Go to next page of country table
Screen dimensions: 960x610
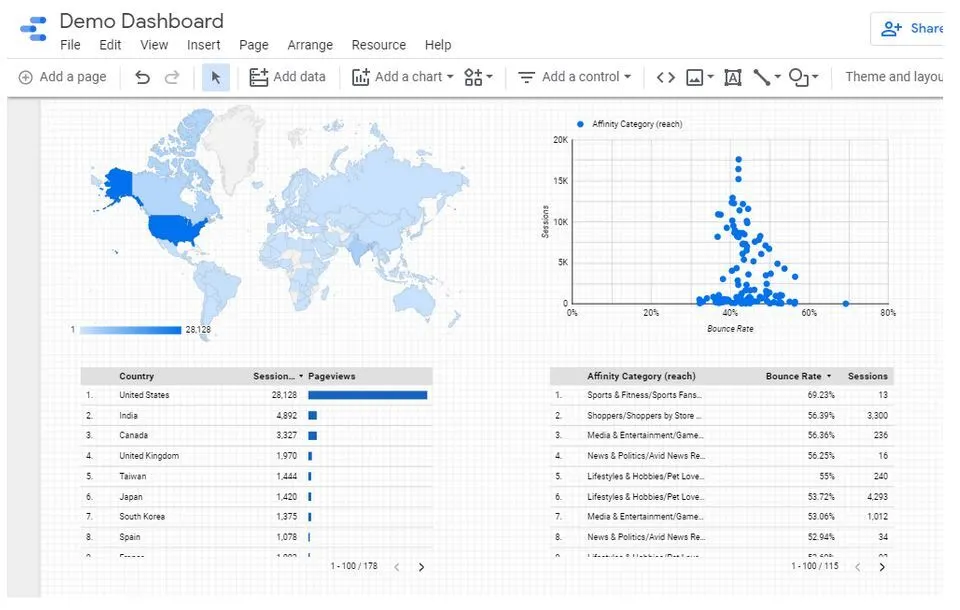pyautogui.click(x=421, y=567)
